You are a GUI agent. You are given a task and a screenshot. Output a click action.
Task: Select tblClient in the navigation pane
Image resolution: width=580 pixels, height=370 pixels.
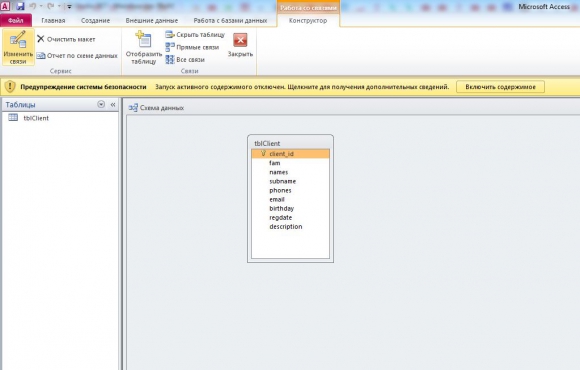click(x=36, y=118)
